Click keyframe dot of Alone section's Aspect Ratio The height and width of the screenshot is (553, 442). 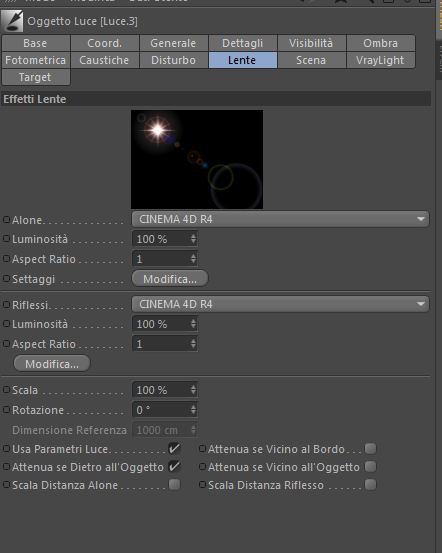(6, 259)
